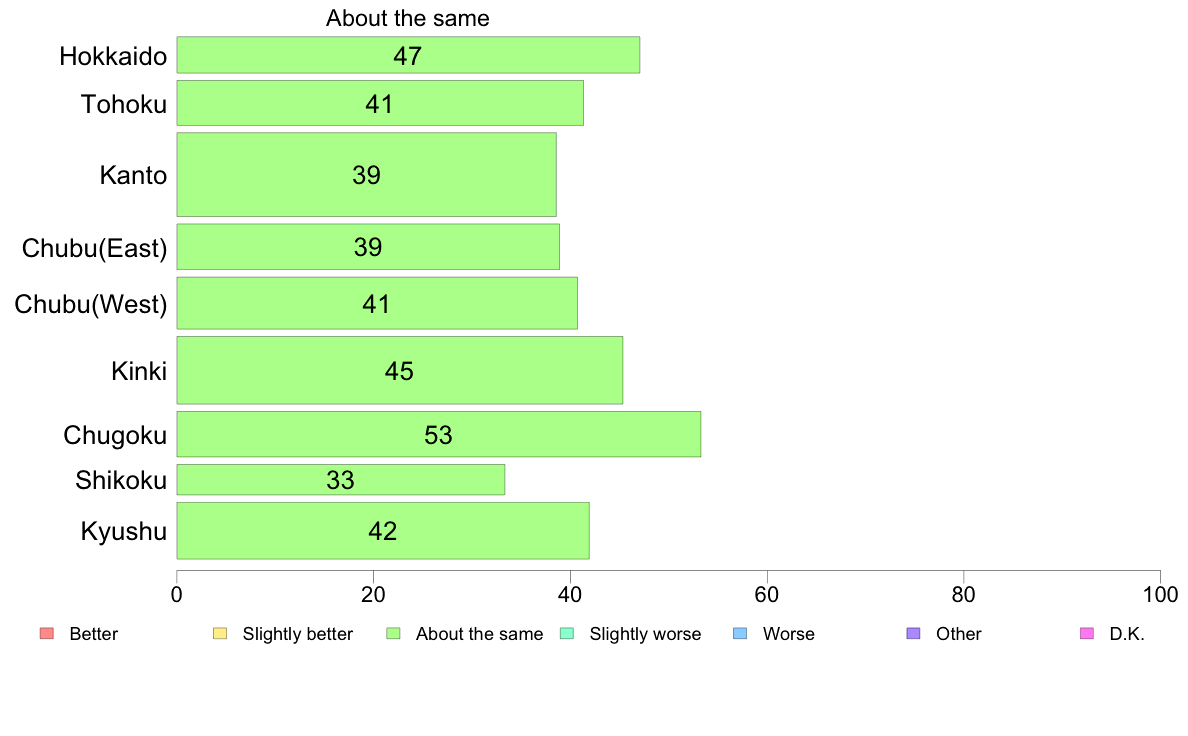The height and width of the screenshot is (736, 1188).
Task: Click the teal Slightly worse legend swatch
Action: coord(567,634)
